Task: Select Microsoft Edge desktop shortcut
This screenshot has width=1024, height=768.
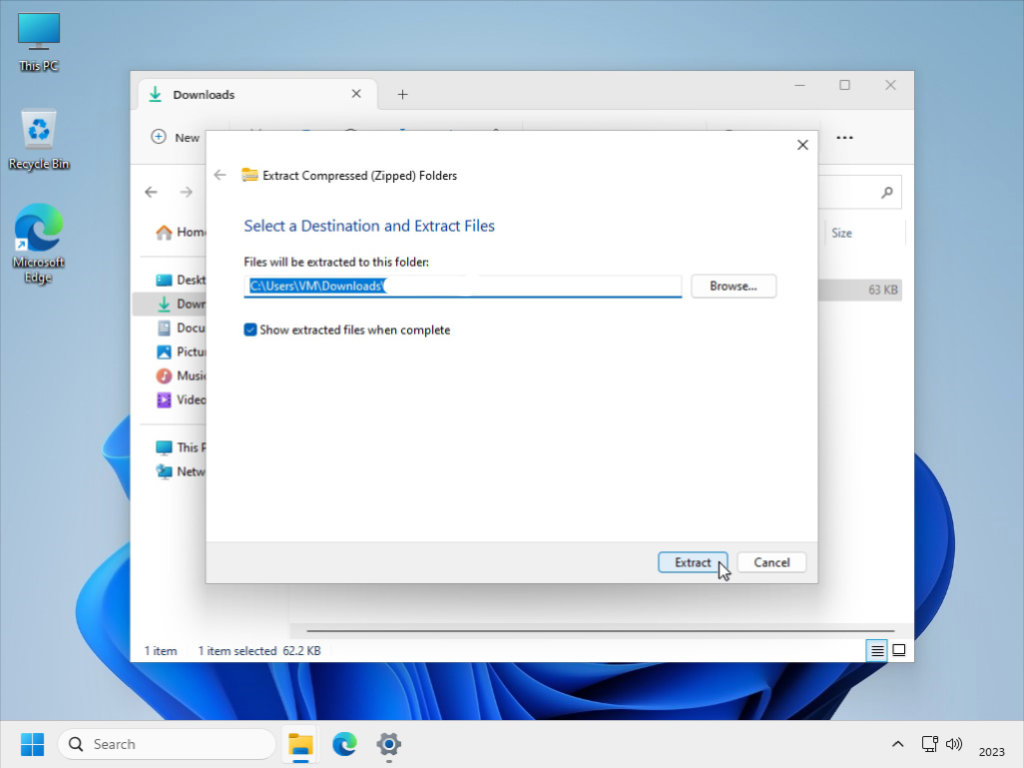Action: [x=39, y=244]
